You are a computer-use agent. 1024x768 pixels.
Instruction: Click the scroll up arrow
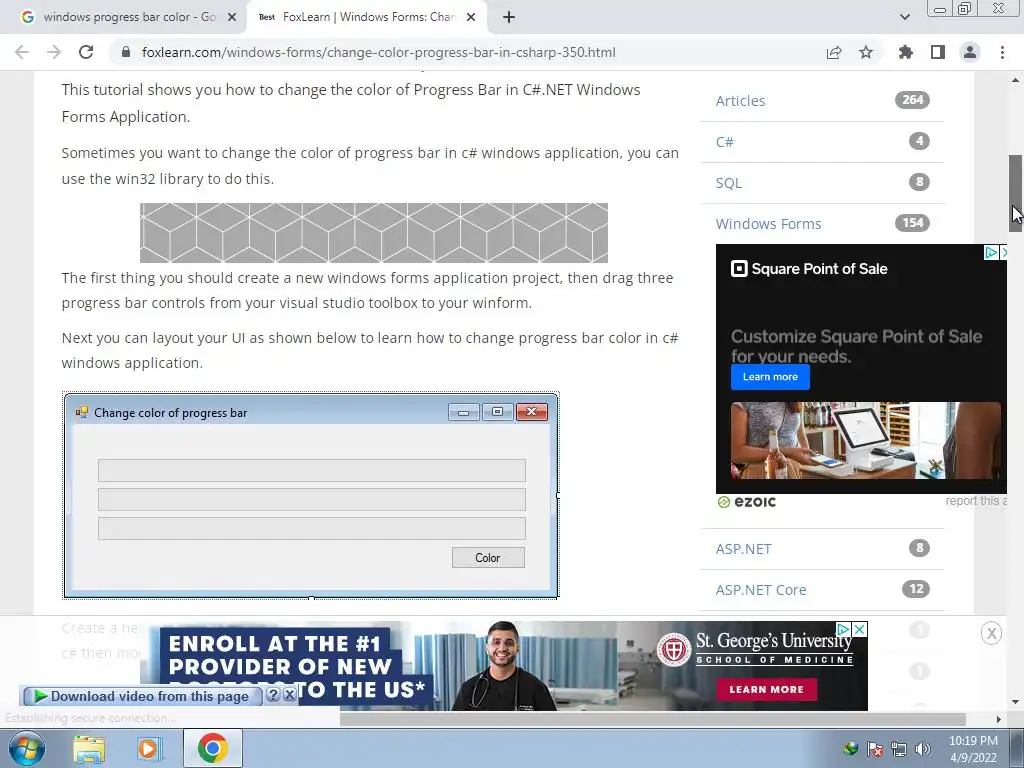click(x=1016, y=80)
